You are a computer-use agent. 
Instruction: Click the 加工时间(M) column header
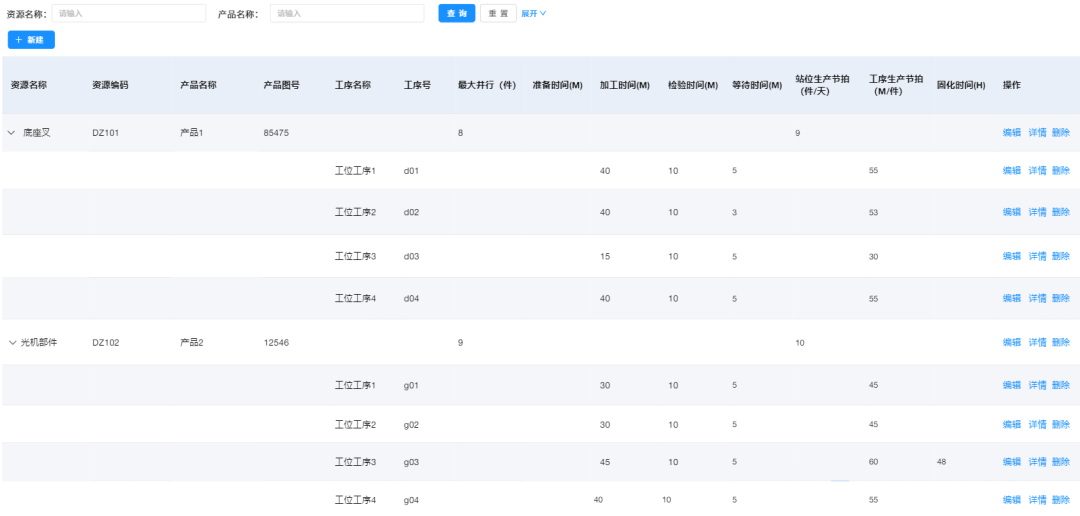tap(625, 85)
